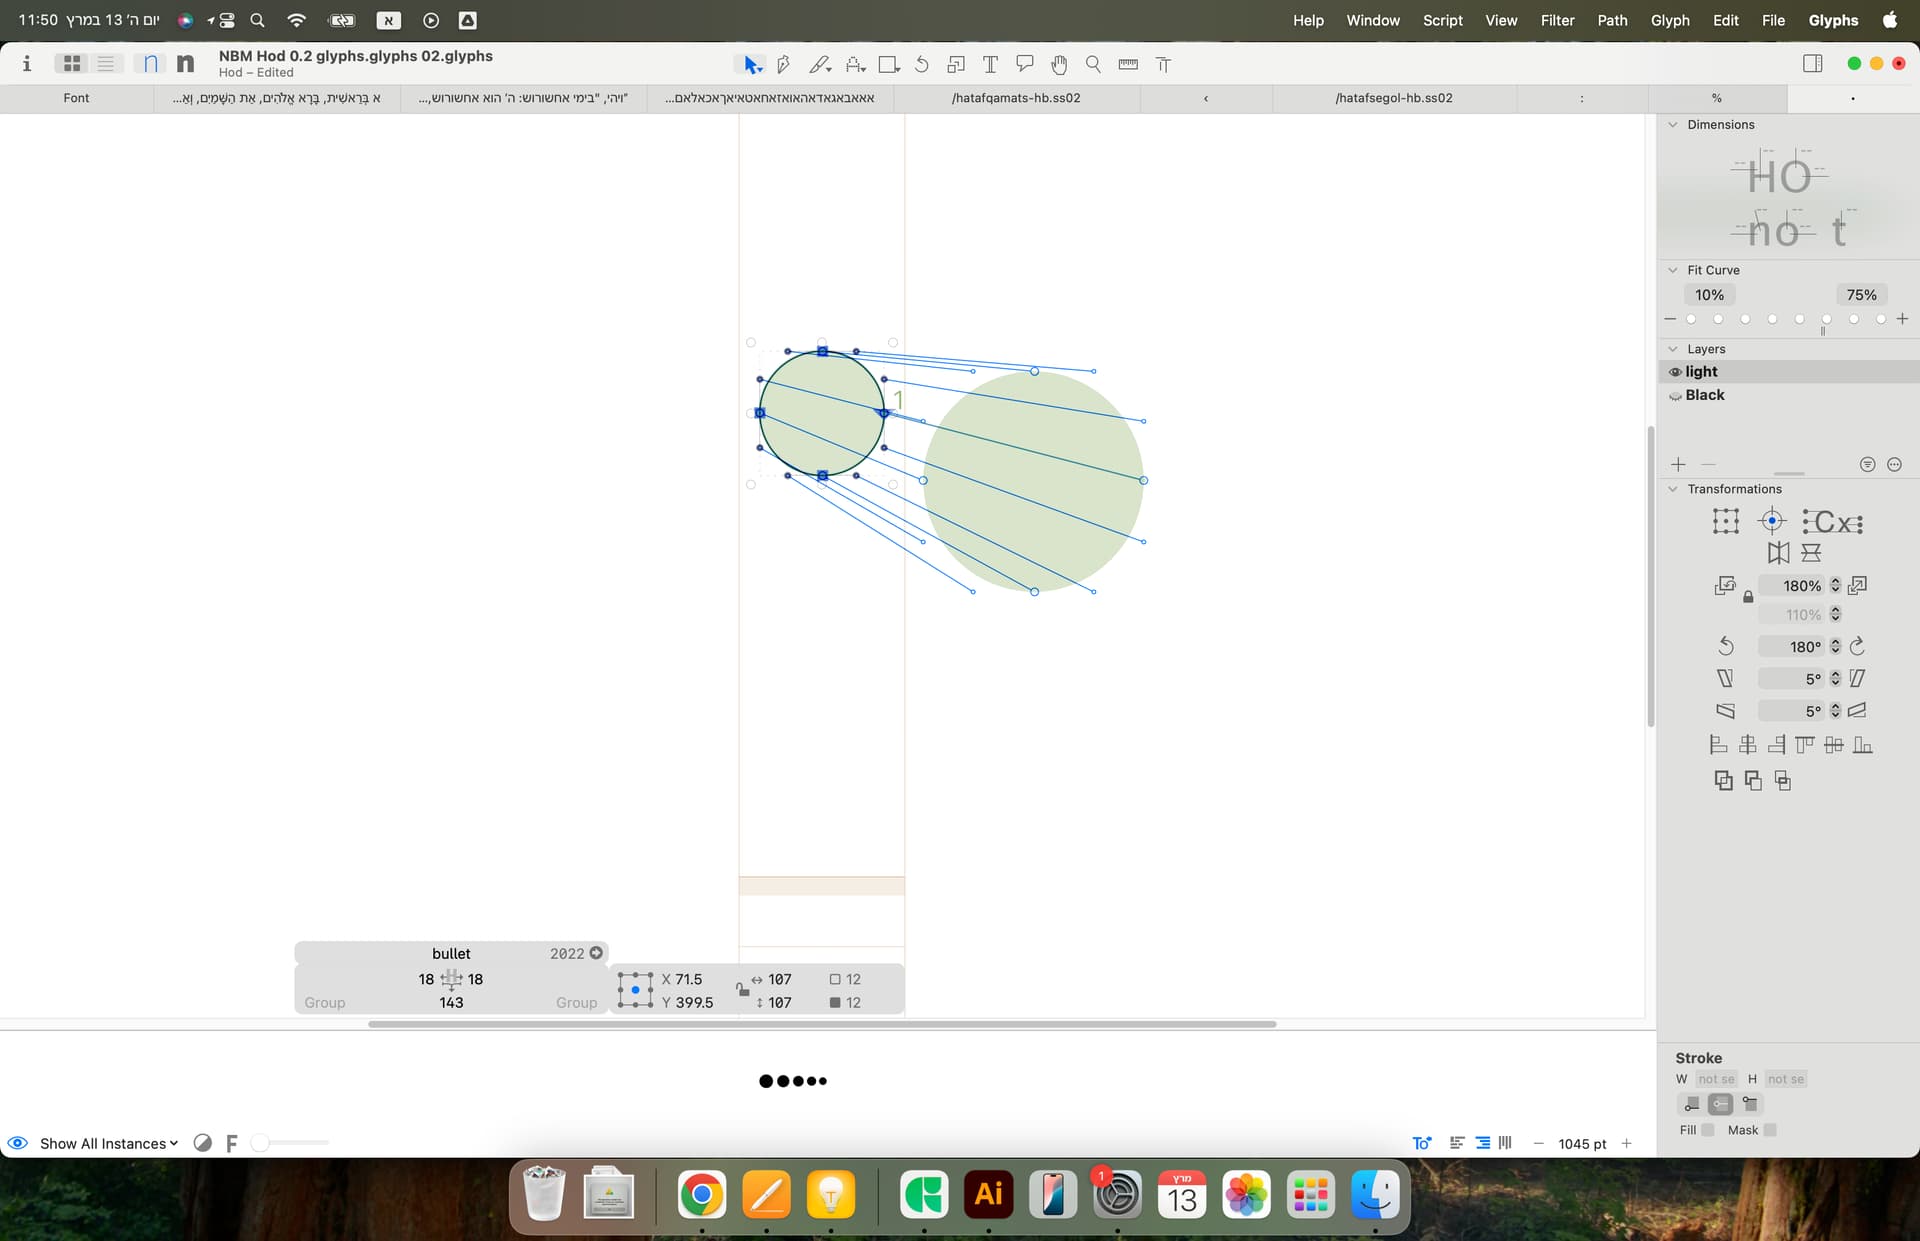Viewport: 1920px width, 1241px height.
Task: Select the Hand tool
Action: 1059,65
